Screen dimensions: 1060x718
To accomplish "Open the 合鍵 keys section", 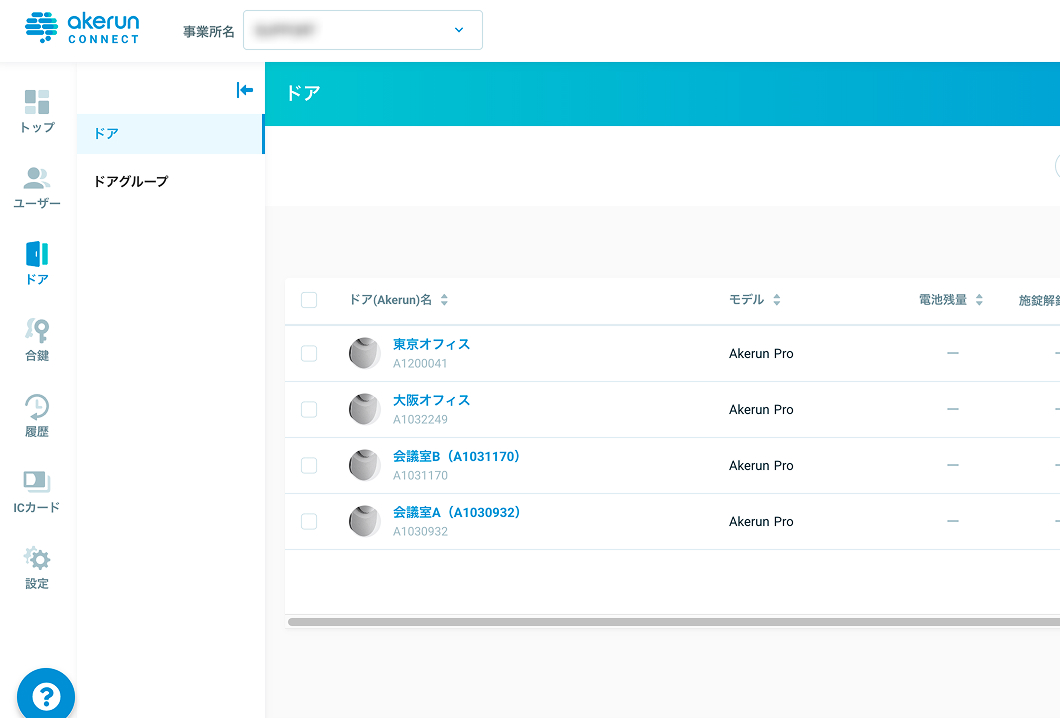I will tap(37, 340).
